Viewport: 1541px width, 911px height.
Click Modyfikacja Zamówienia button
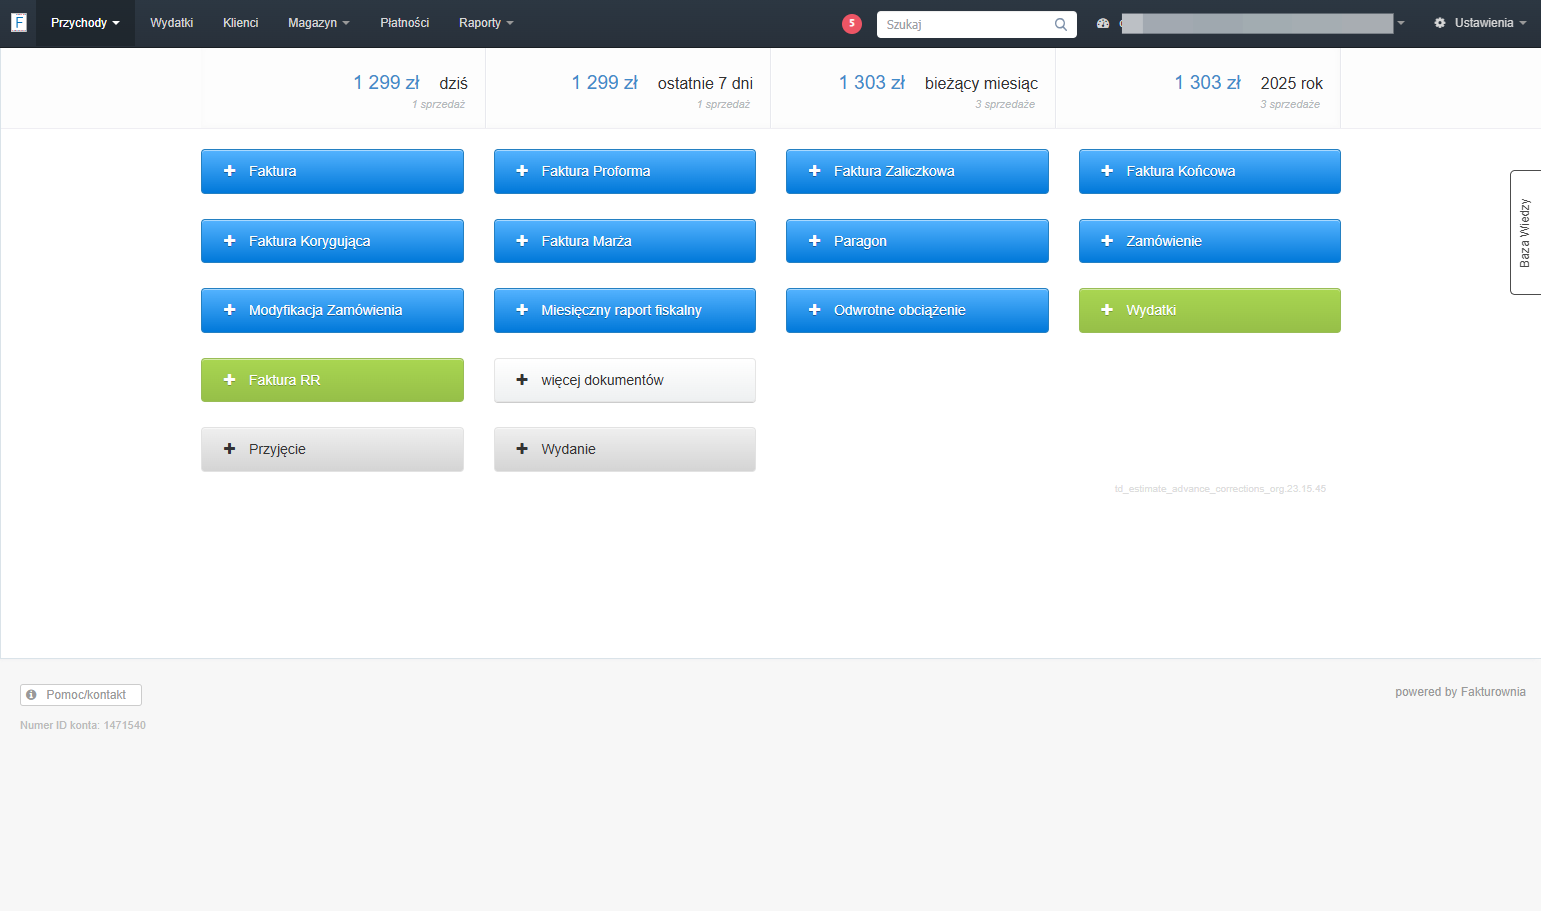coord(332,310)
